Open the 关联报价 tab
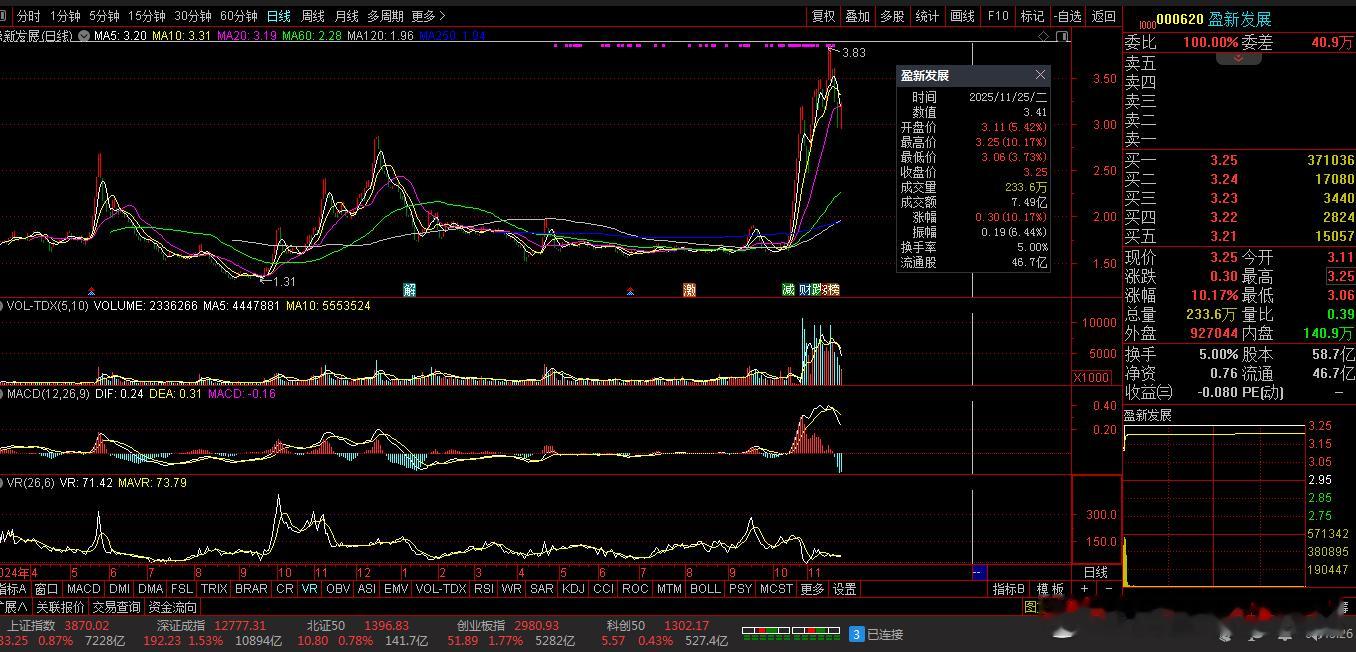This screenshot has height=652, width=1356. point(60,607)
